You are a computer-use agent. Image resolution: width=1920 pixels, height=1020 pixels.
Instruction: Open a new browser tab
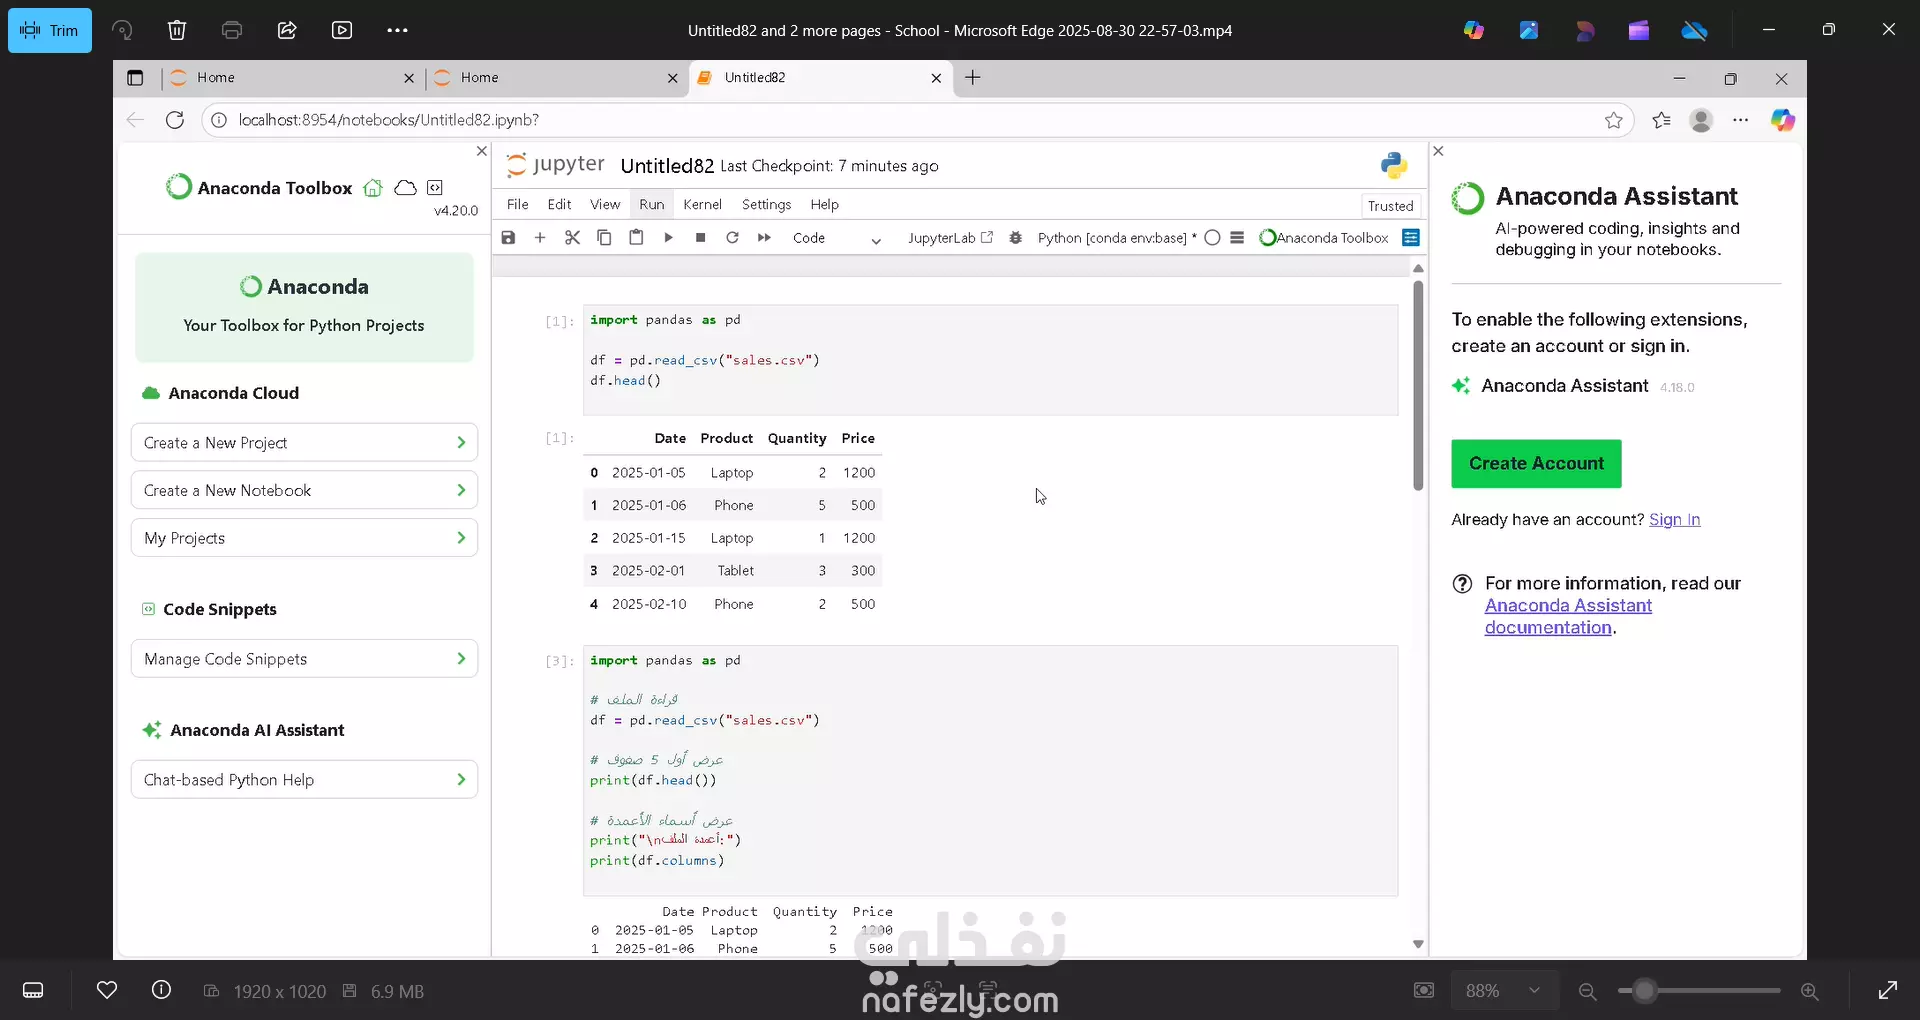(x=973, y=77)
